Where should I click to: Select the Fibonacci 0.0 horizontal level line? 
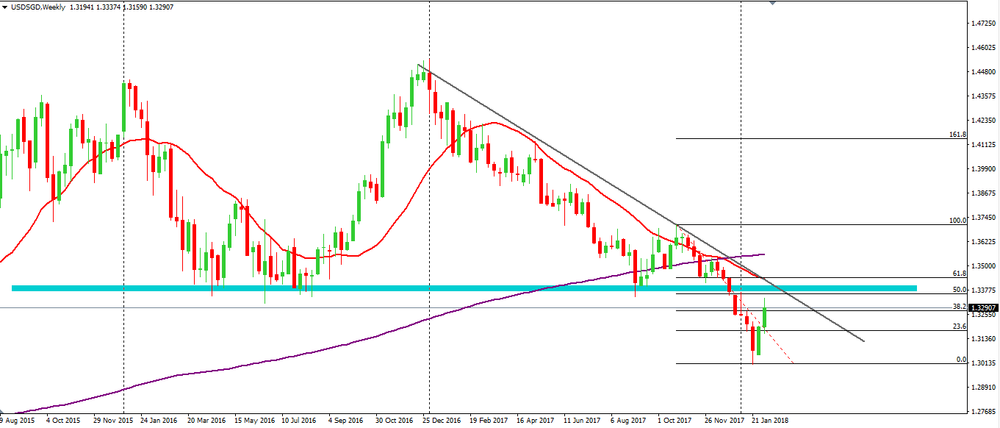point(823,364)
